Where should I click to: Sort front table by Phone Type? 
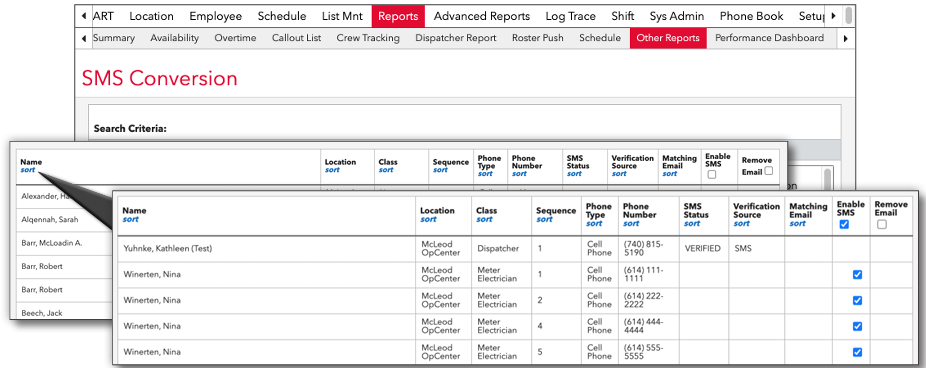pos(594,223)
